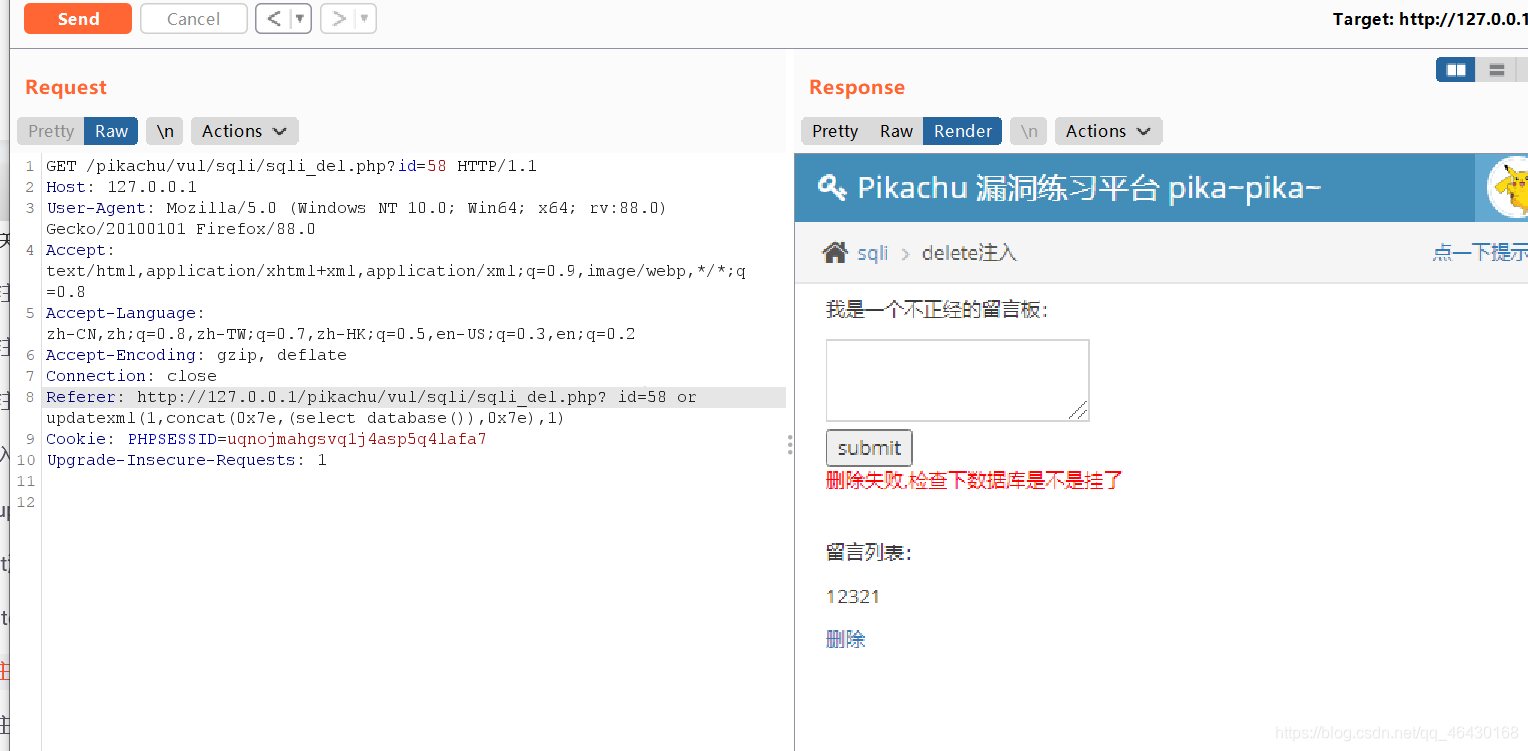Click the updatexml payload line

pos(305,418)
